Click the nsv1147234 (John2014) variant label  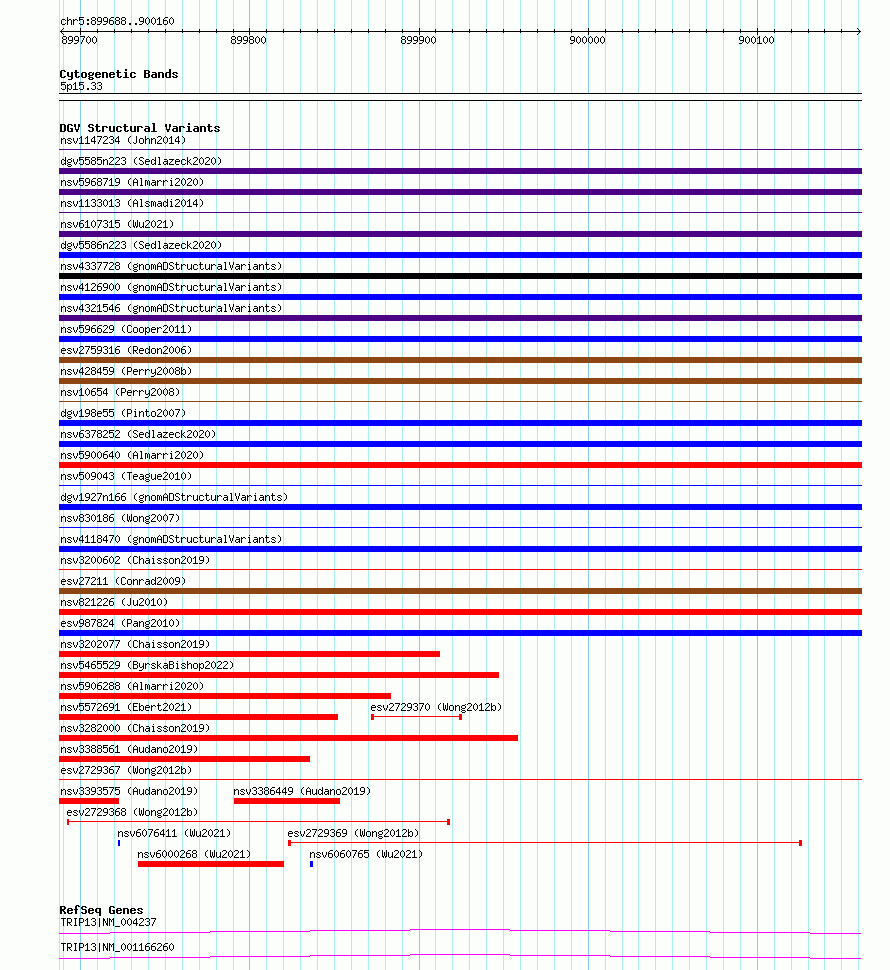coord(123,140)
